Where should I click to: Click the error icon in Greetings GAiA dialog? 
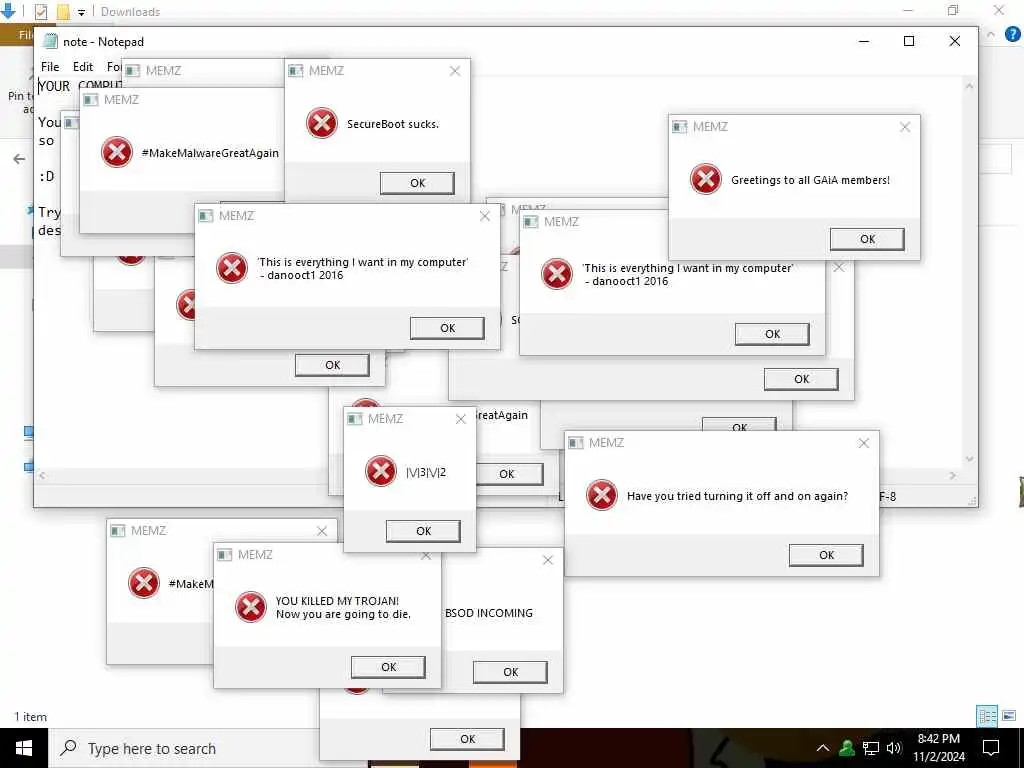point(706,179)
